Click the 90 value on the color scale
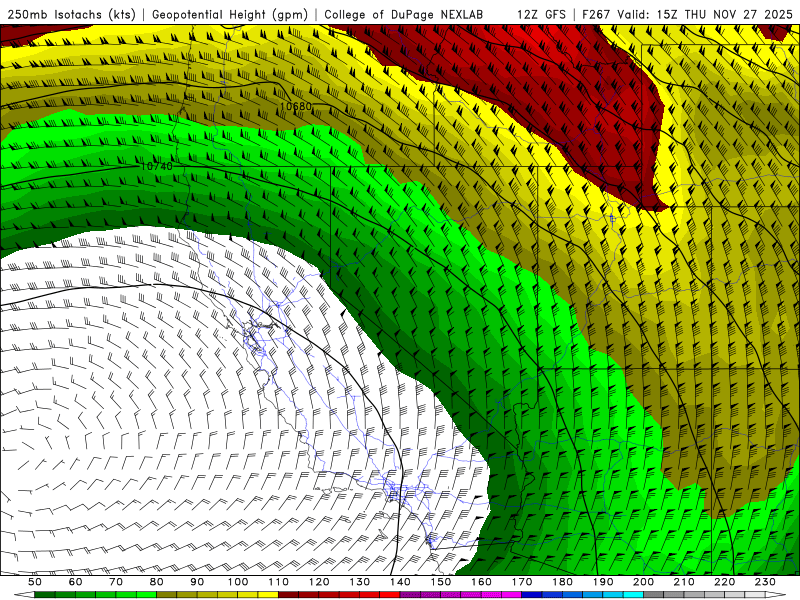This screenshot has width=800, height=600. click(x=197, y=582)
